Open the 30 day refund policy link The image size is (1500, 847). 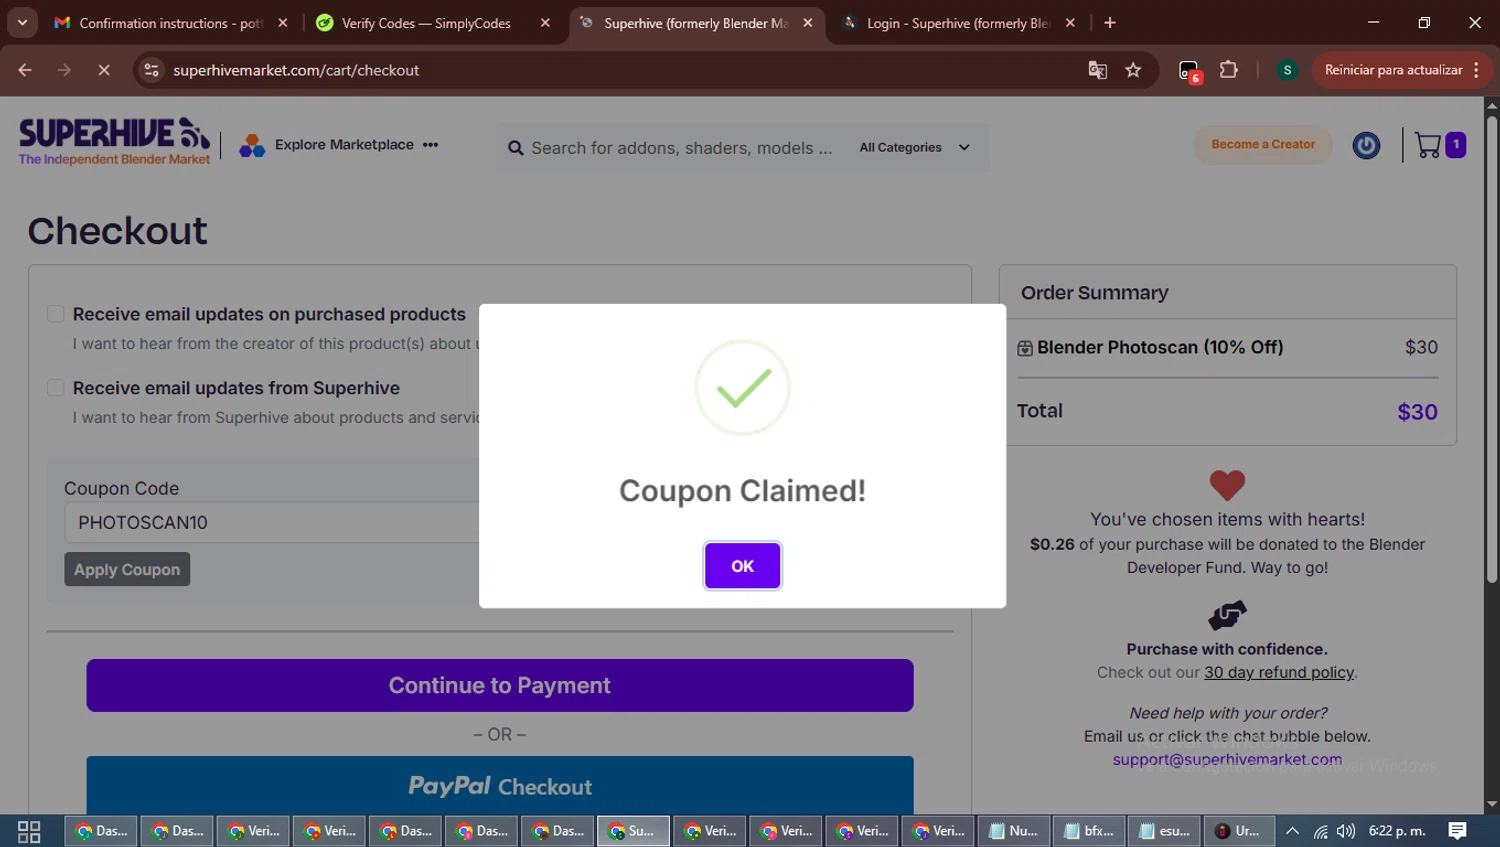click(1279, 672)
